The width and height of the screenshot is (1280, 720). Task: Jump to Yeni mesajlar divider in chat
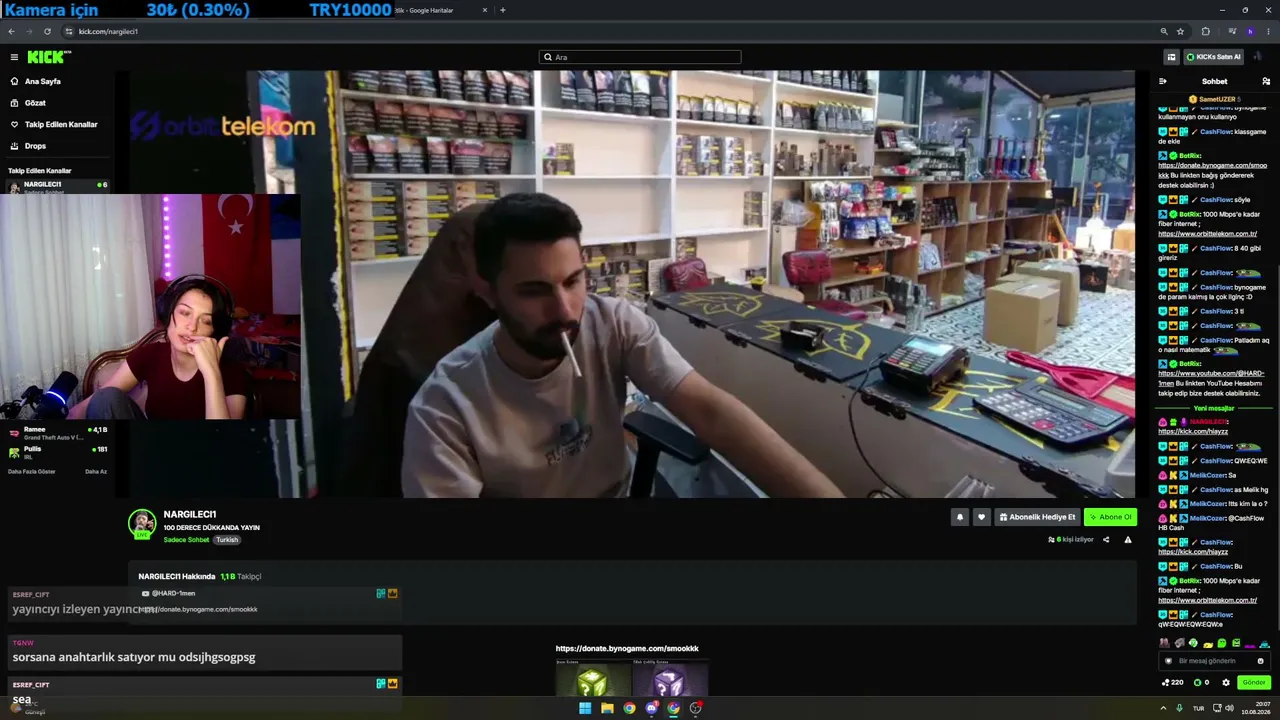(x=1214, y=408)
